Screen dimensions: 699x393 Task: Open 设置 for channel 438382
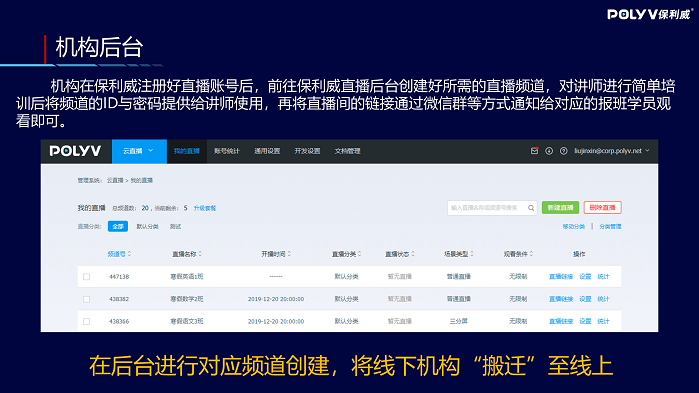(585, 299)
